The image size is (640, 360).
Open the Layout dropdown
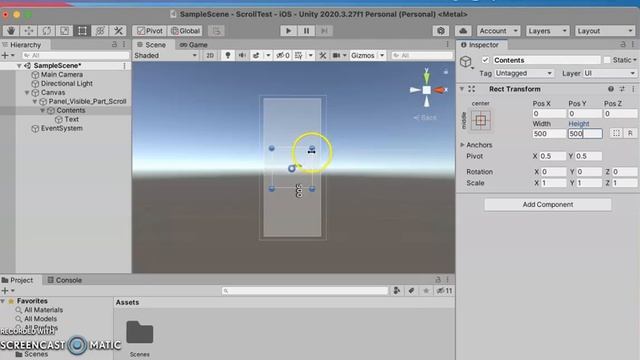pyautogui.click(x=605, y=31)
